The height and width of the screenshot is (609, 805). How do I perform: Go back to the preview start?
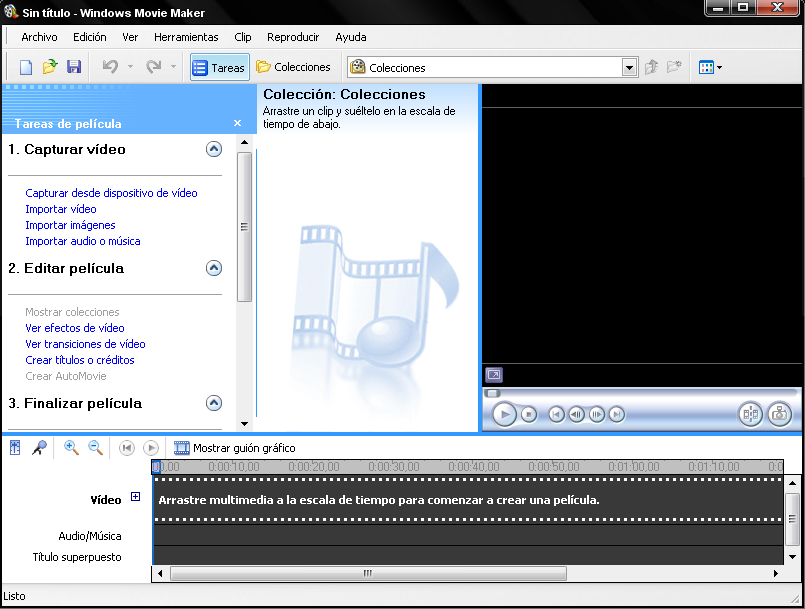[557, 414]
